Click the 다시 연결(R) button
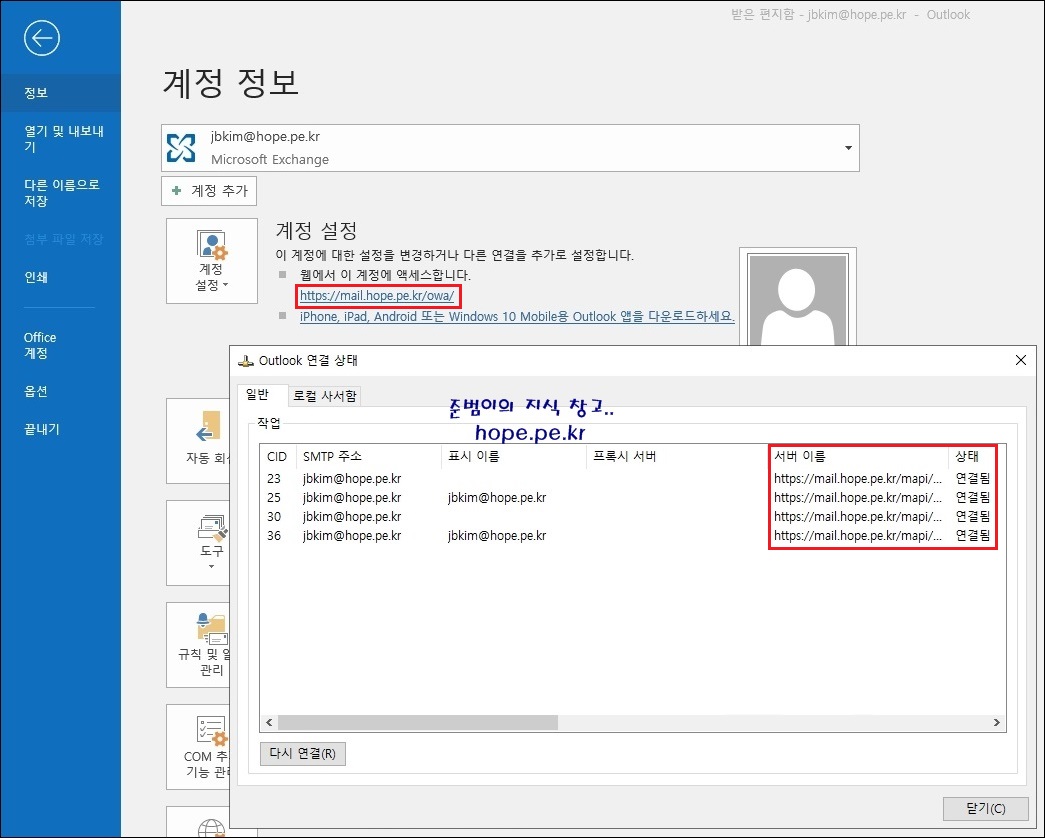The width and height of the screenshot is (1045, 838). [303, 753]
